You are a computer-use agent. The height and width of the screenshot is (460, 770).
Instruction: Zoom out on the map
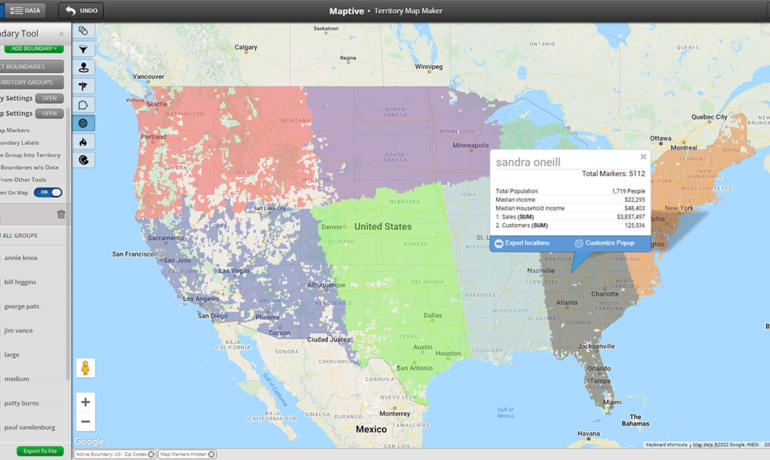click(x=85, y=422)
